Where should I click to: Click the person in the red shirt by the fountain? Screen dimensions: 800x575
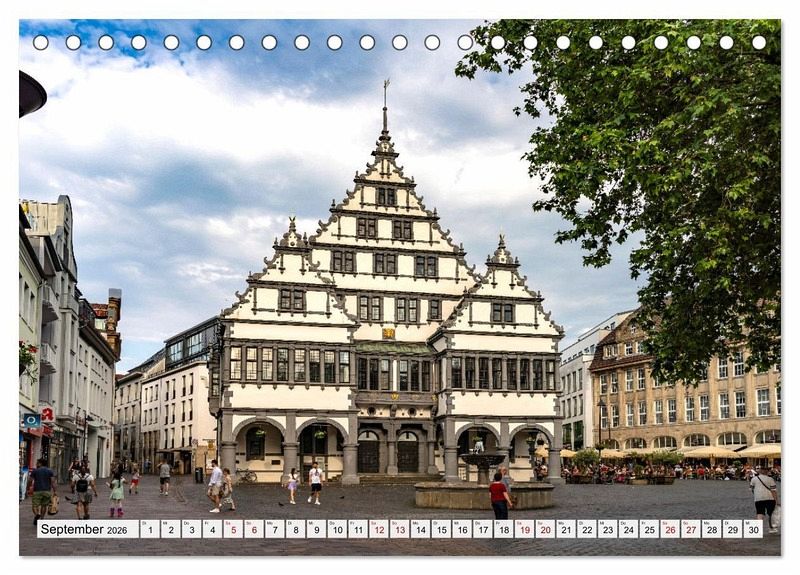point(498,494)
